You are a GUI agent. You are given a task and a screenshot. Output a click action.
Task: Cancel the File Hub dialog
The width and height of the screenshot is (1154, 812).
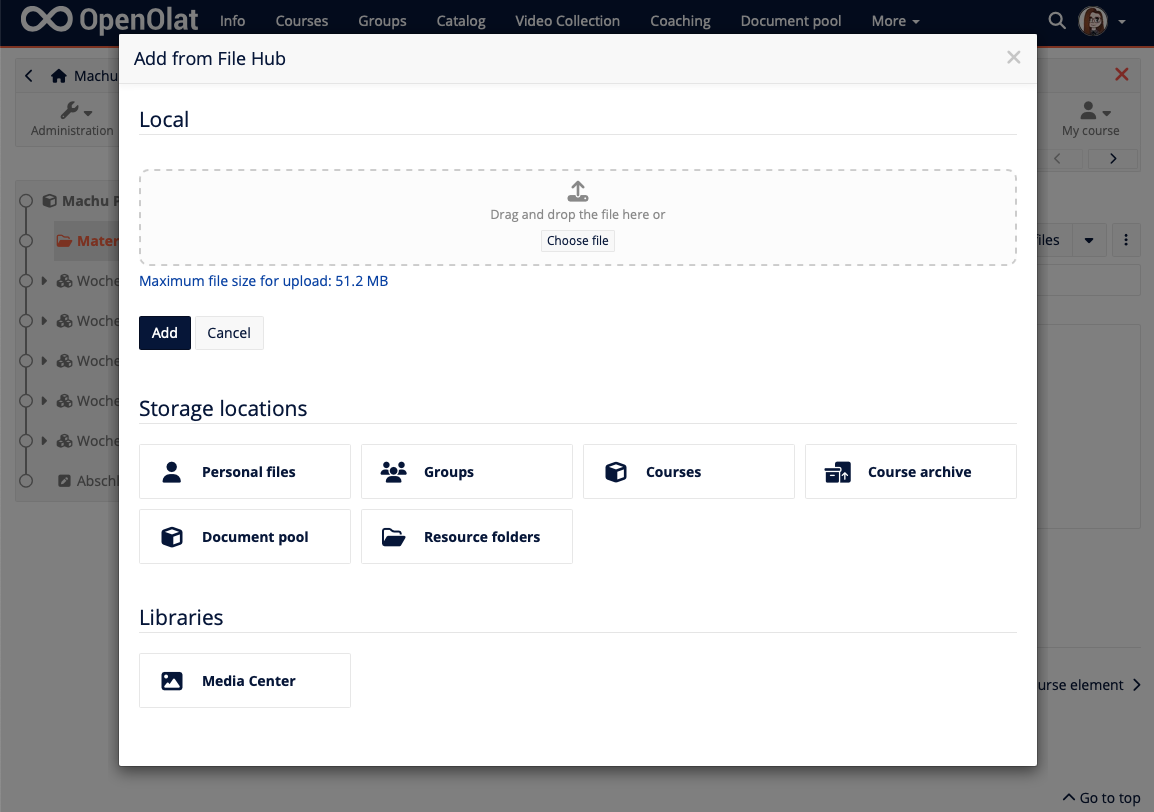click(x=229, y=332)
